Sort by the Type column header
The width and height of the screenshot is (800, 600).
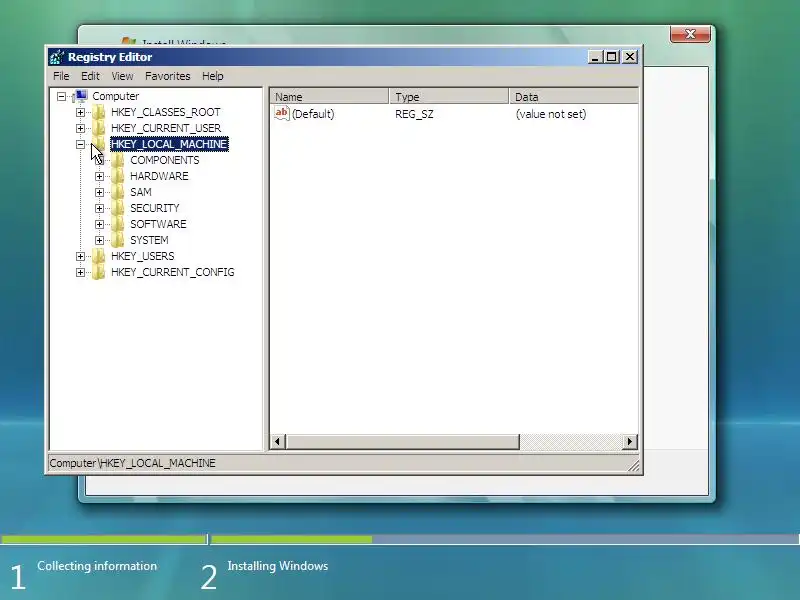(449, 96)
